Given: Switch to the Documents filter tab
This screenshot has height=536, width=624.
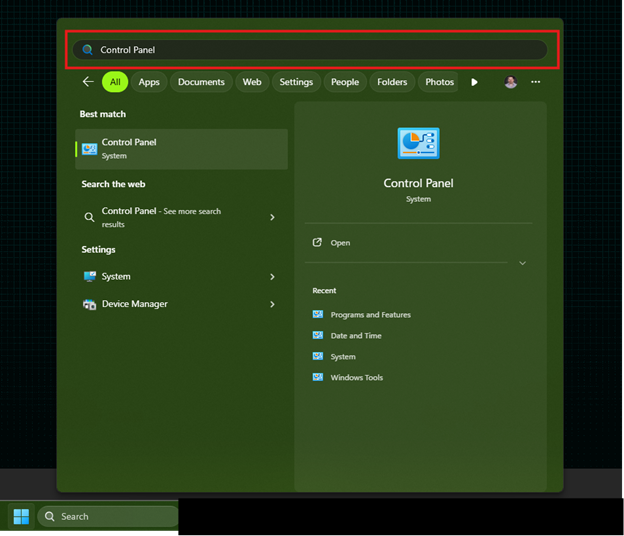Looking at the screenshot, I should pos(201,82).
